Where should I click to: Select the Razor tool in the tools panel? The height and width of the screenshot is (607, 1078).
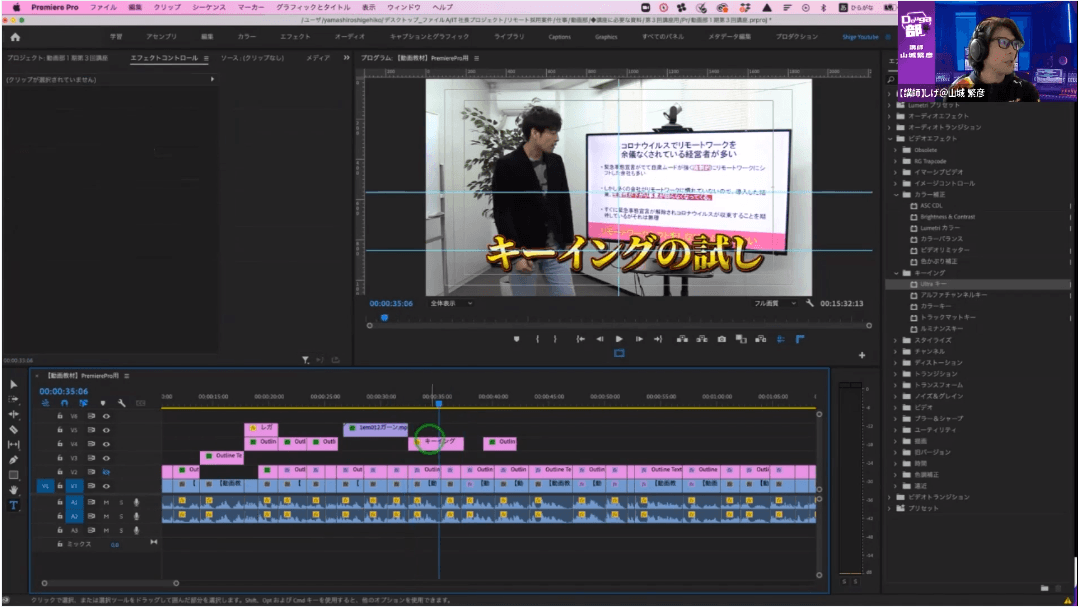(x=14, y=429)
